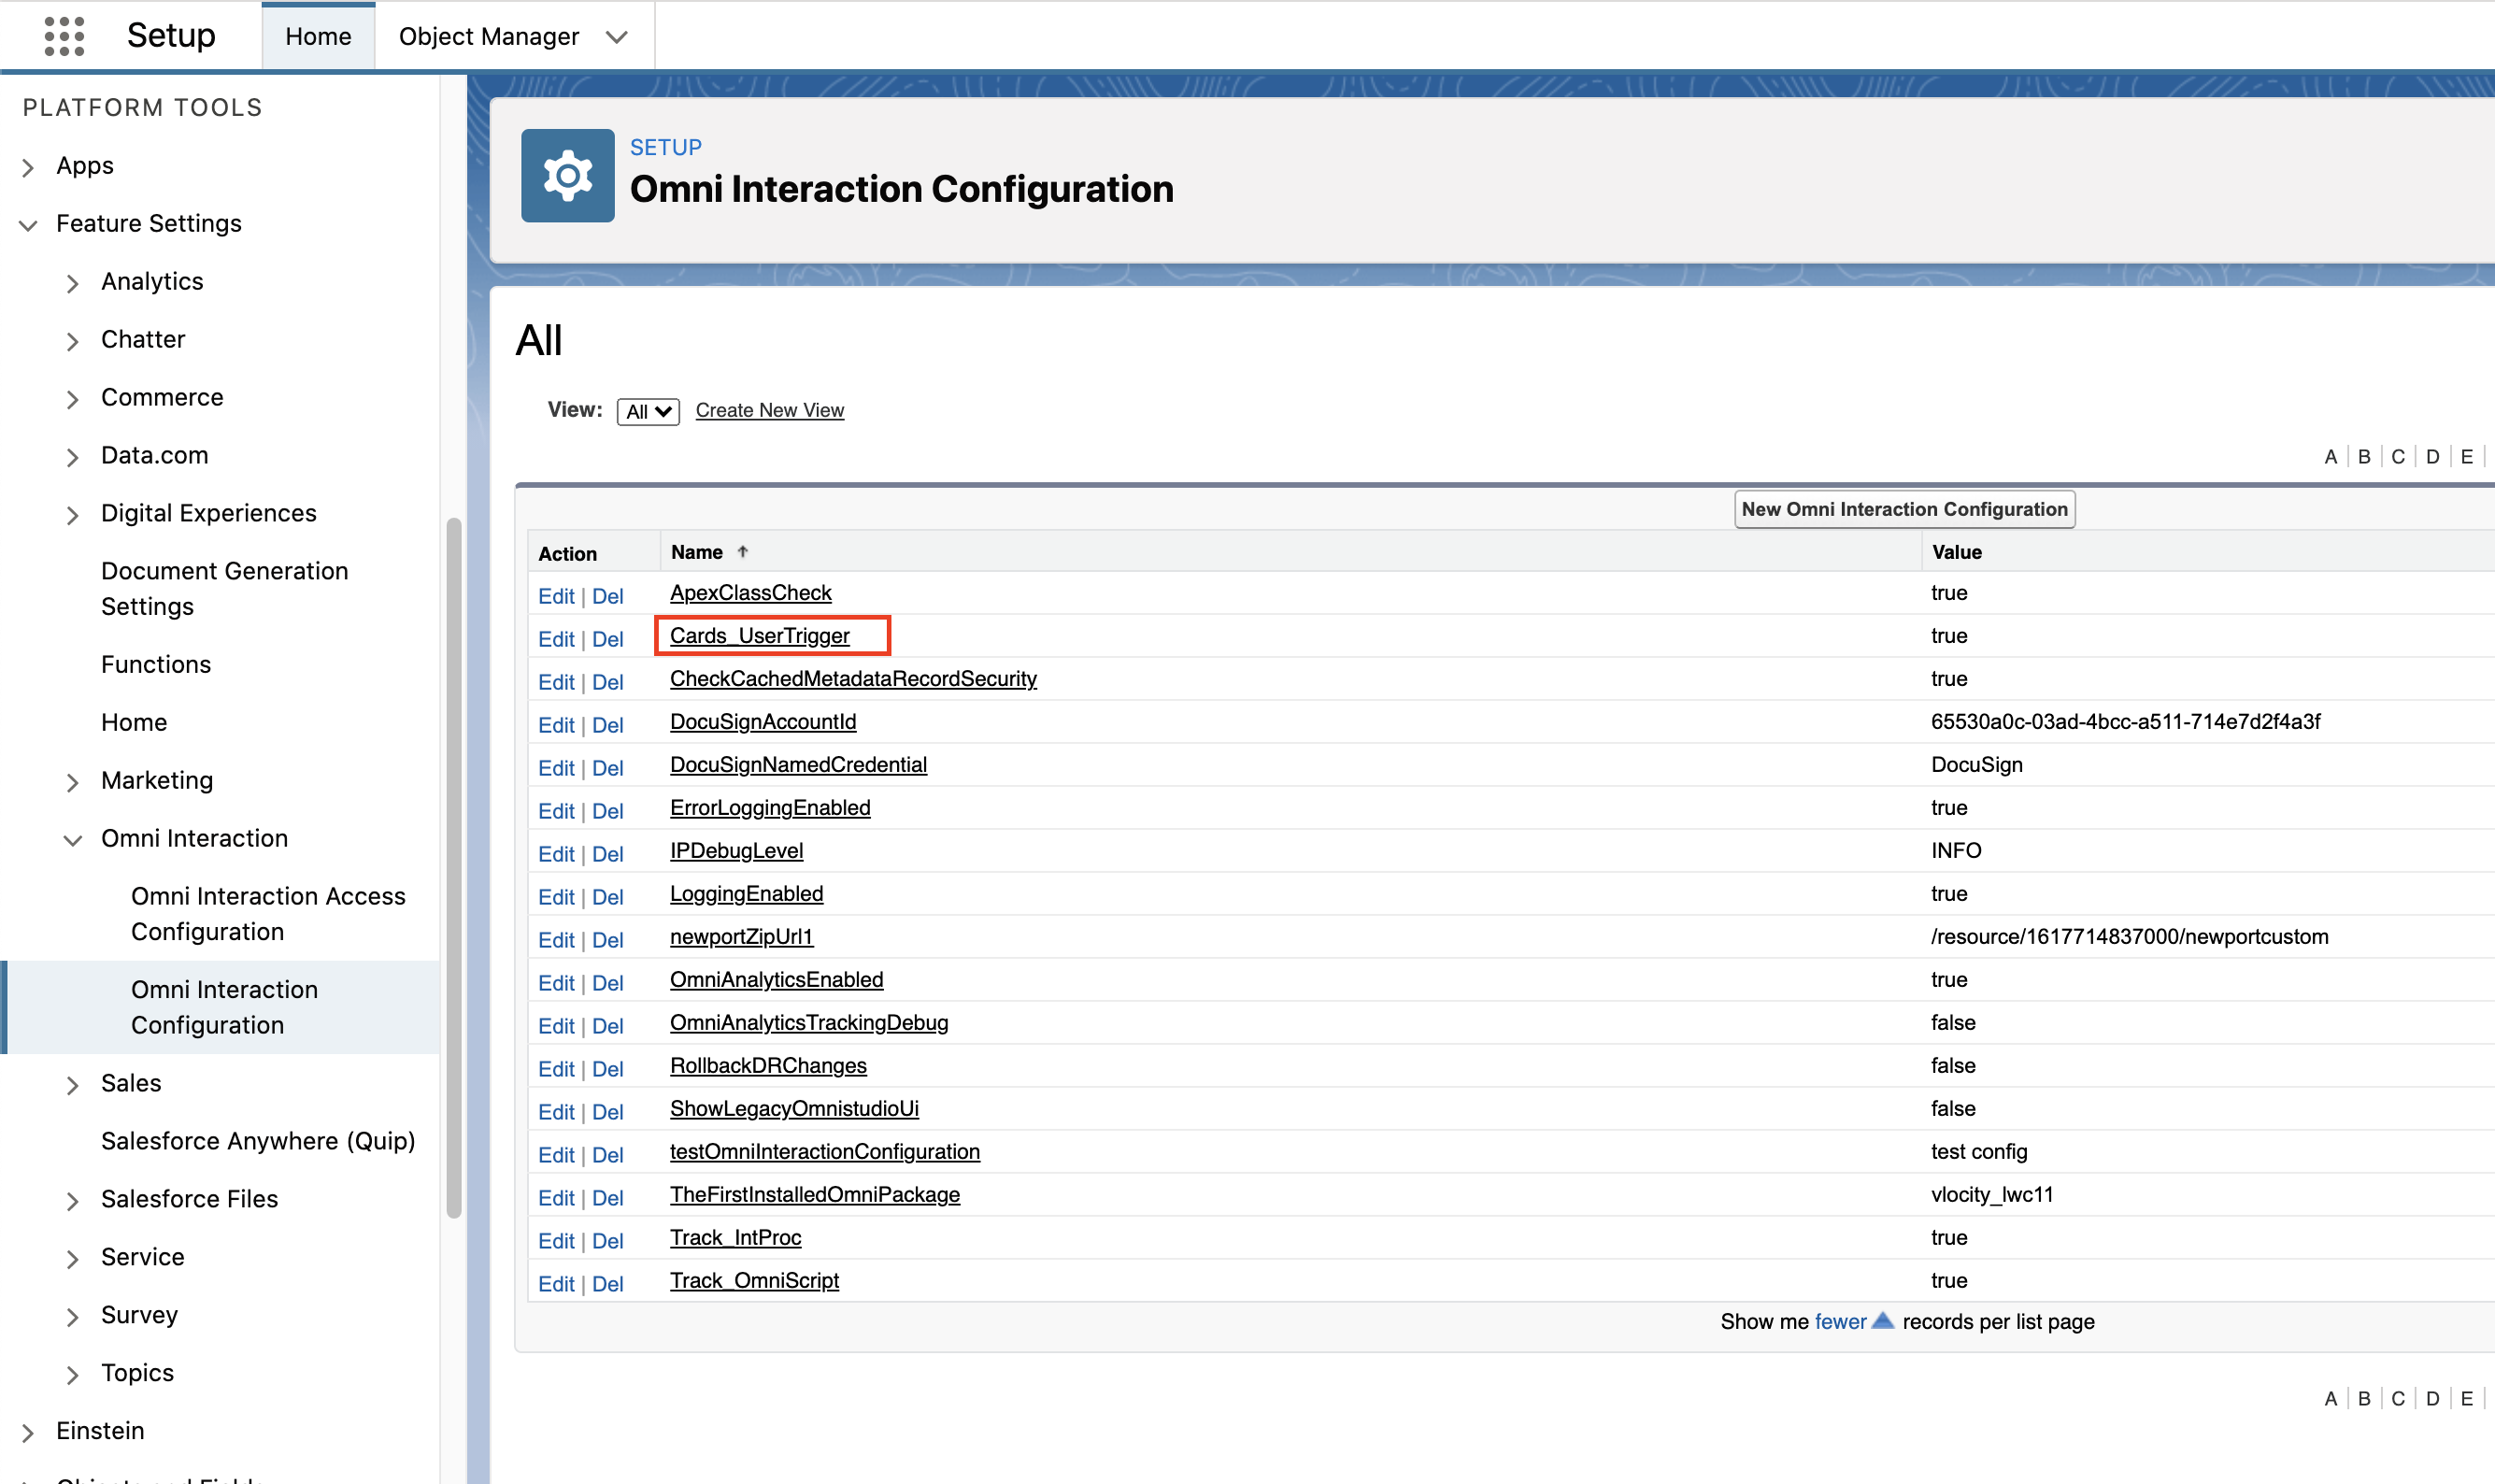The width and height of the screenshot is (2495, 1484).
Task: Filter by letter A in top alphabet bar
Action: tap(2330, 457)
